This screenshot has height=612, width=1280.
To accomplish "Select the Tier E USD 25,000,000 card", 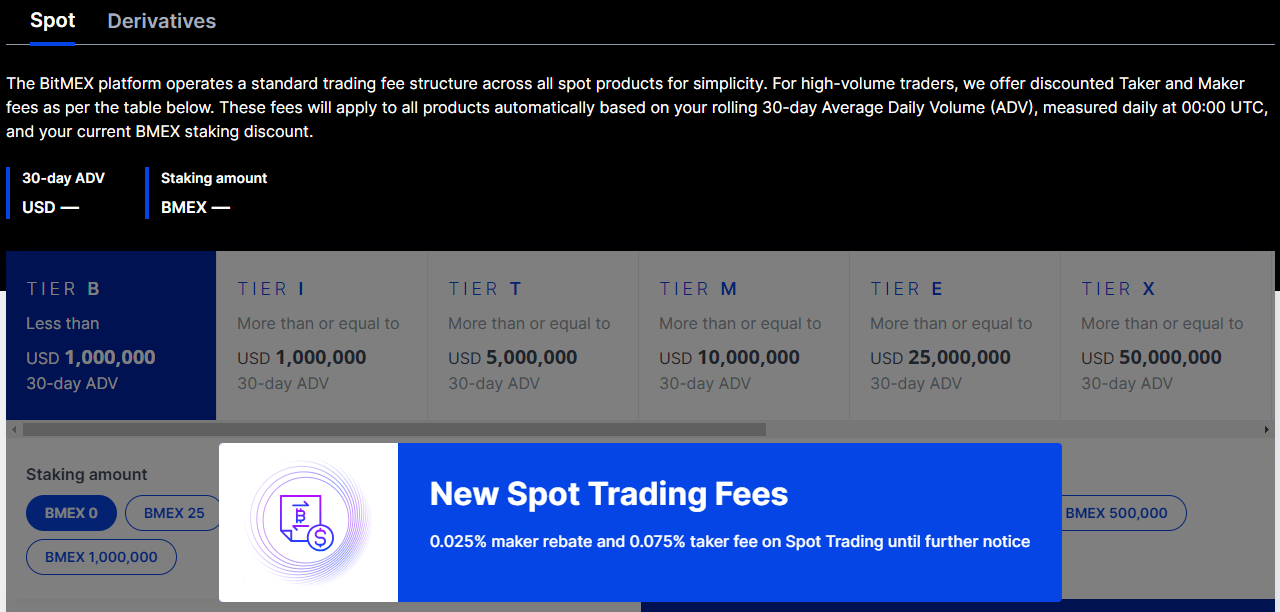I will pos(955,335).
